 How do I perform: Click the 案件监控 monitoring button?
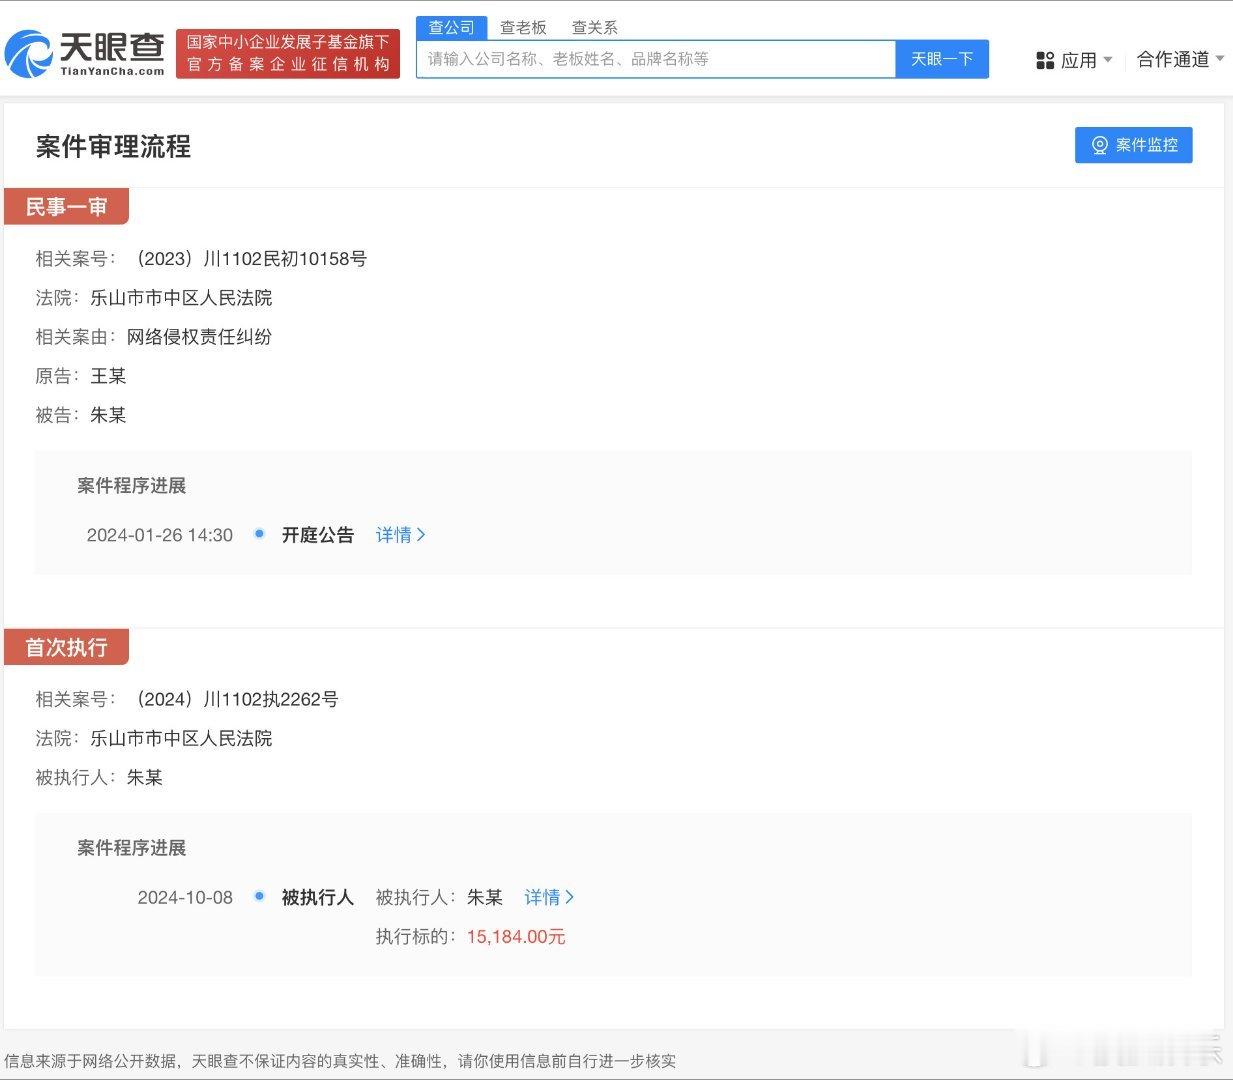pos(1133,145)
